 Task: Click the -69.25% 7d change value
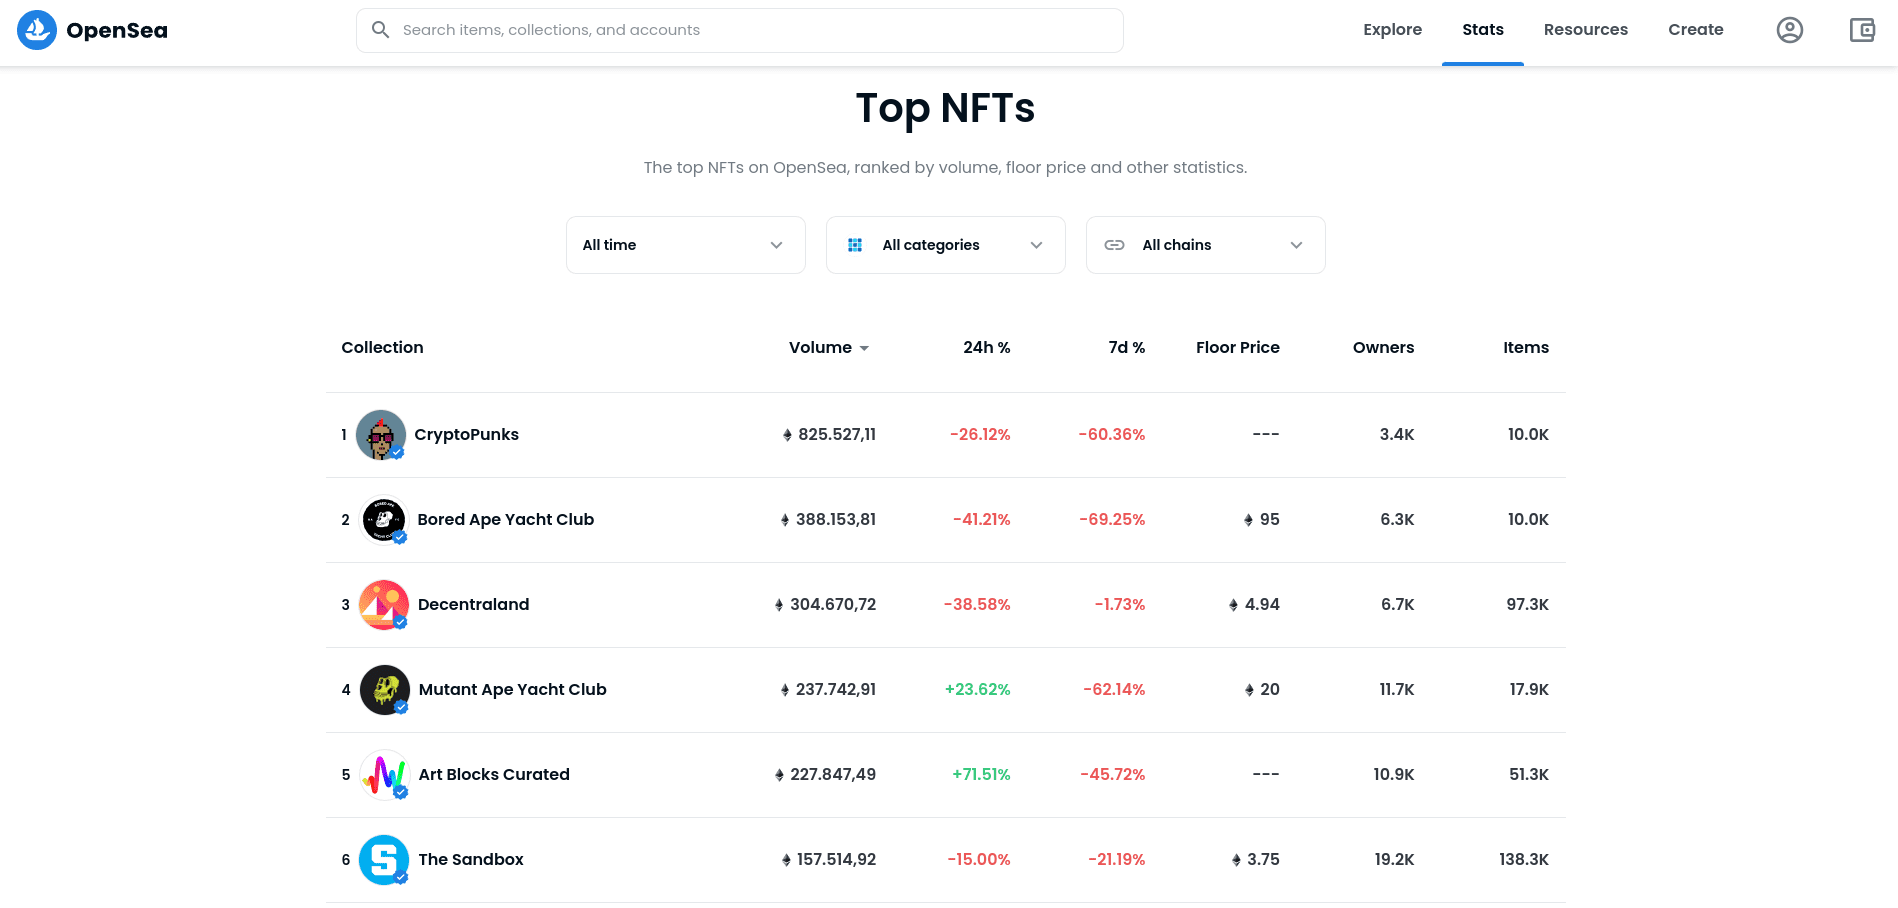[x=1112, y=520]
